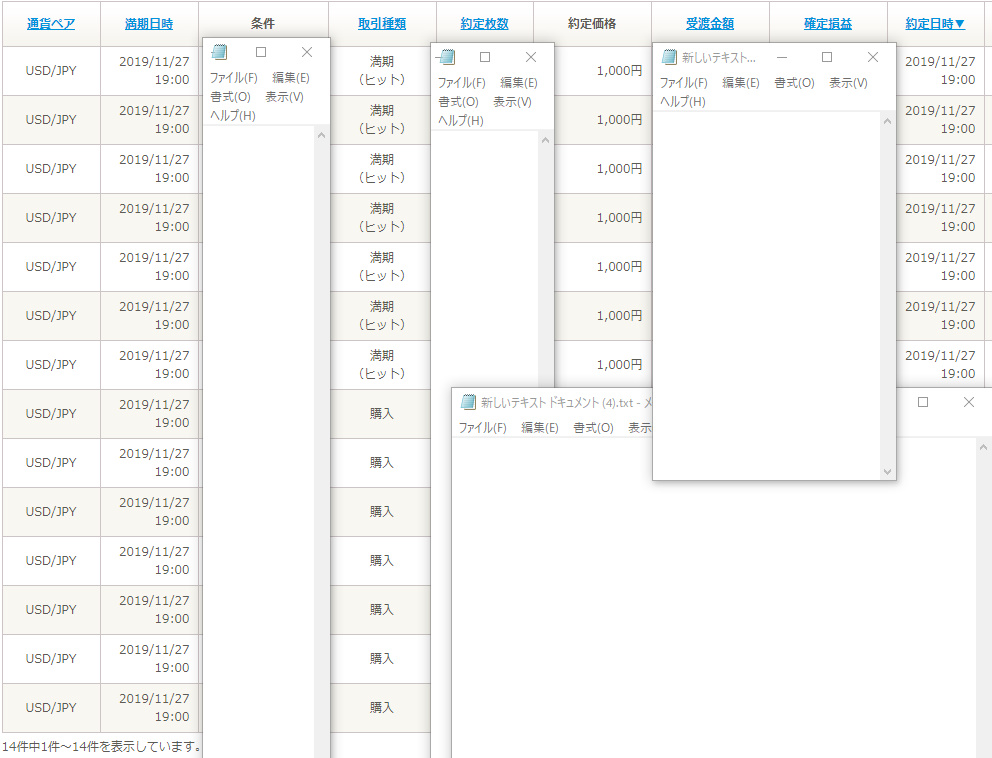
Task: Maximize the second narrow Notepad window
Action: (x=485, y=57)
